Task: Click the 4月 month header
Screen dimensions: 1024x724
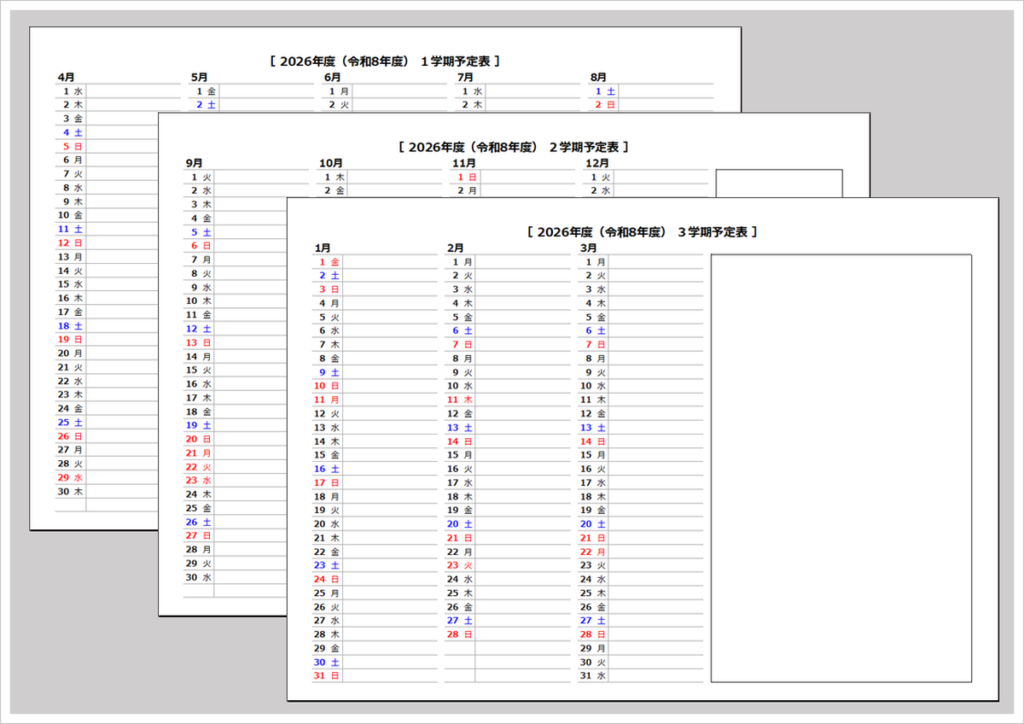Action: tap(65, 75)
